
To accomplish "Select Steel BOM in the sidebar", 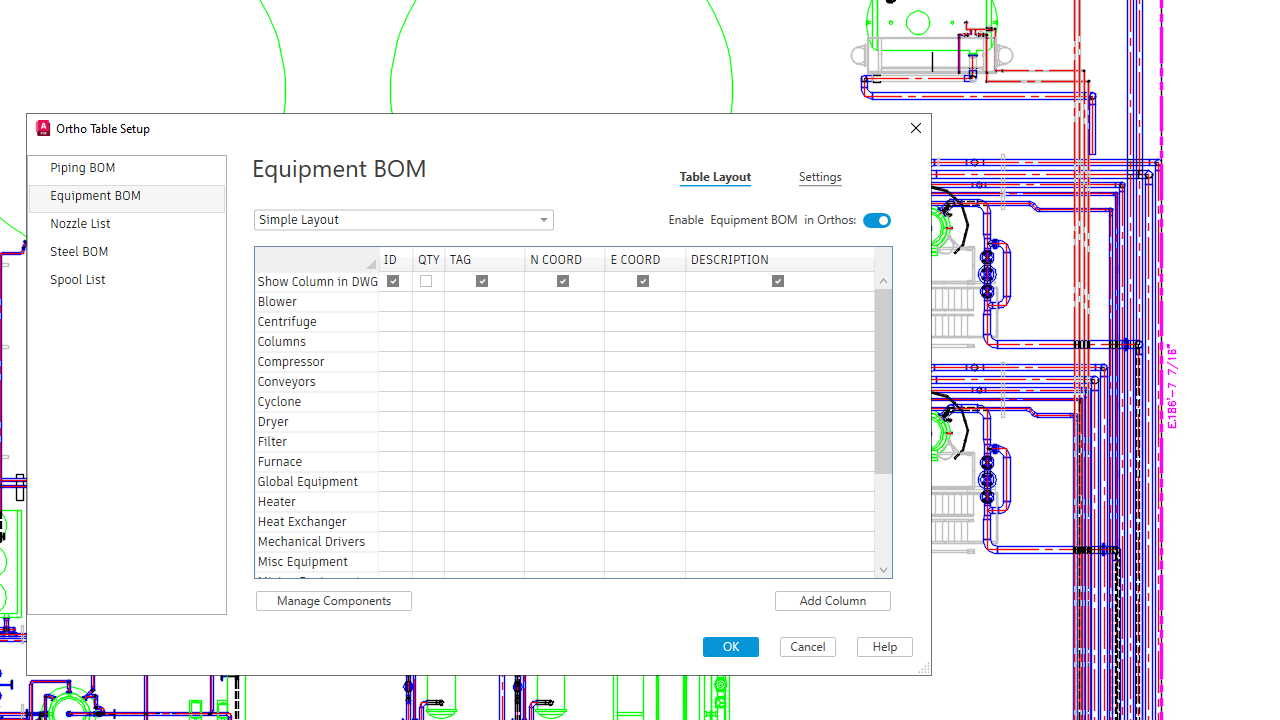I will [x=79, y=251].
